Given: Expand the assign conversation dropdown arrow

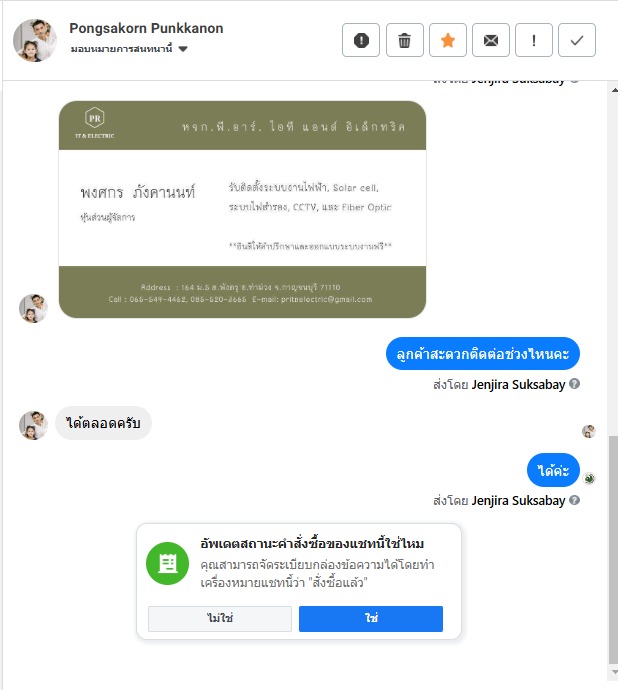Looking at the screenshot, I should (183, 49).
